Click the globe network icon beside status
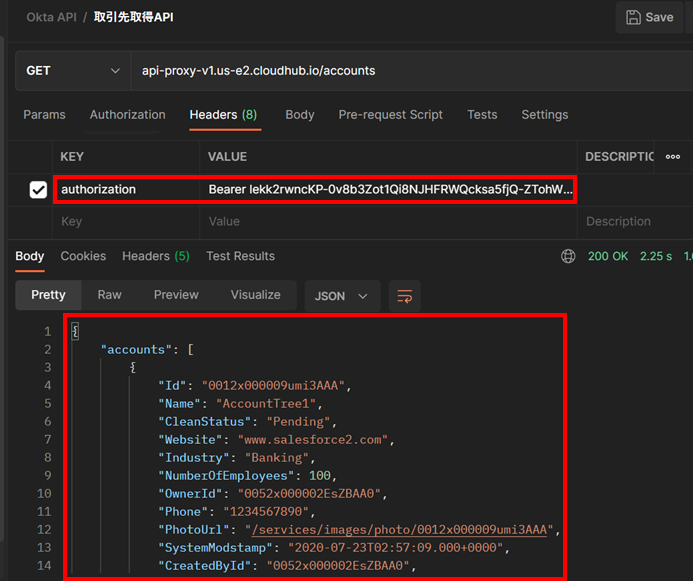This screenshot has height=581, width=693. [569, 256]
